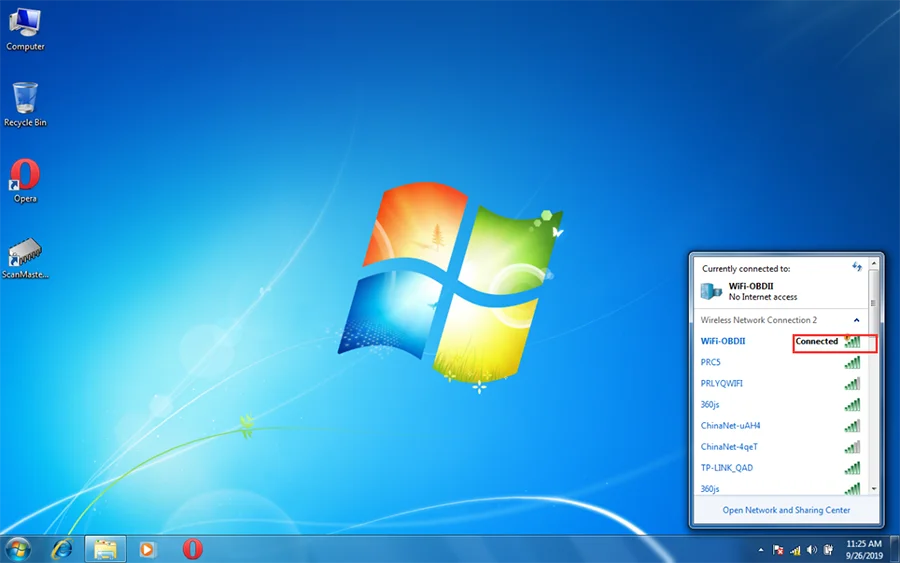Refresh the wireless network list
The width and height of the screenshot is (900, 563).
click(x=857, y=267)
